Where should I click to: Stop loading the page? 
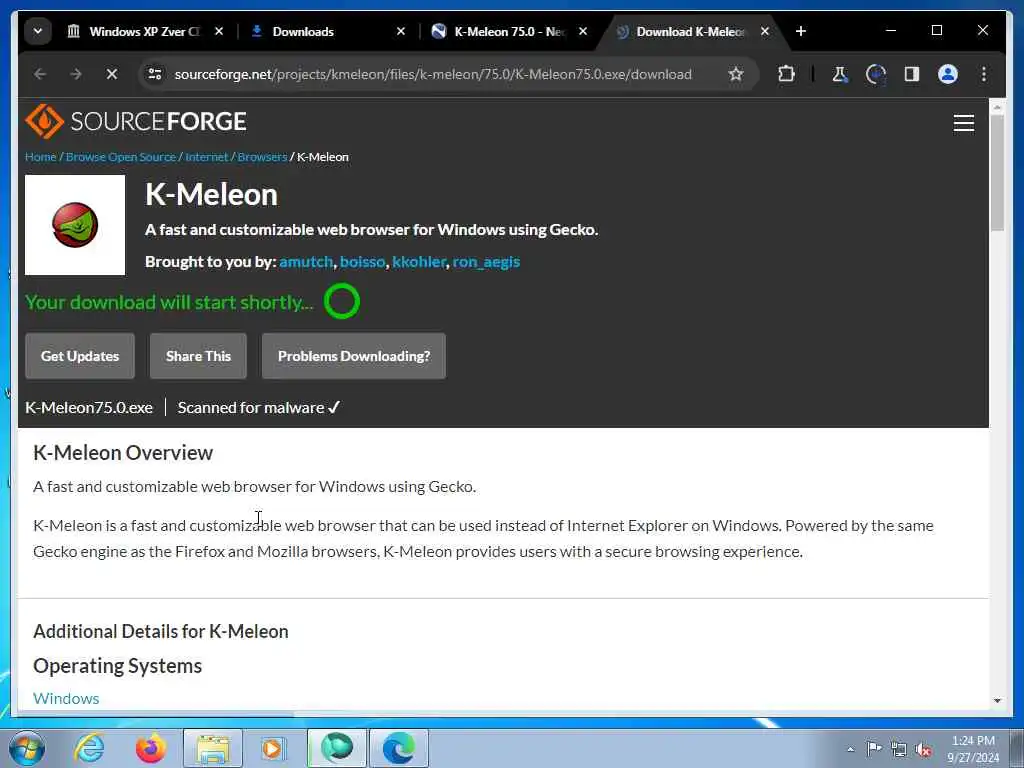(x=112, y=74)
